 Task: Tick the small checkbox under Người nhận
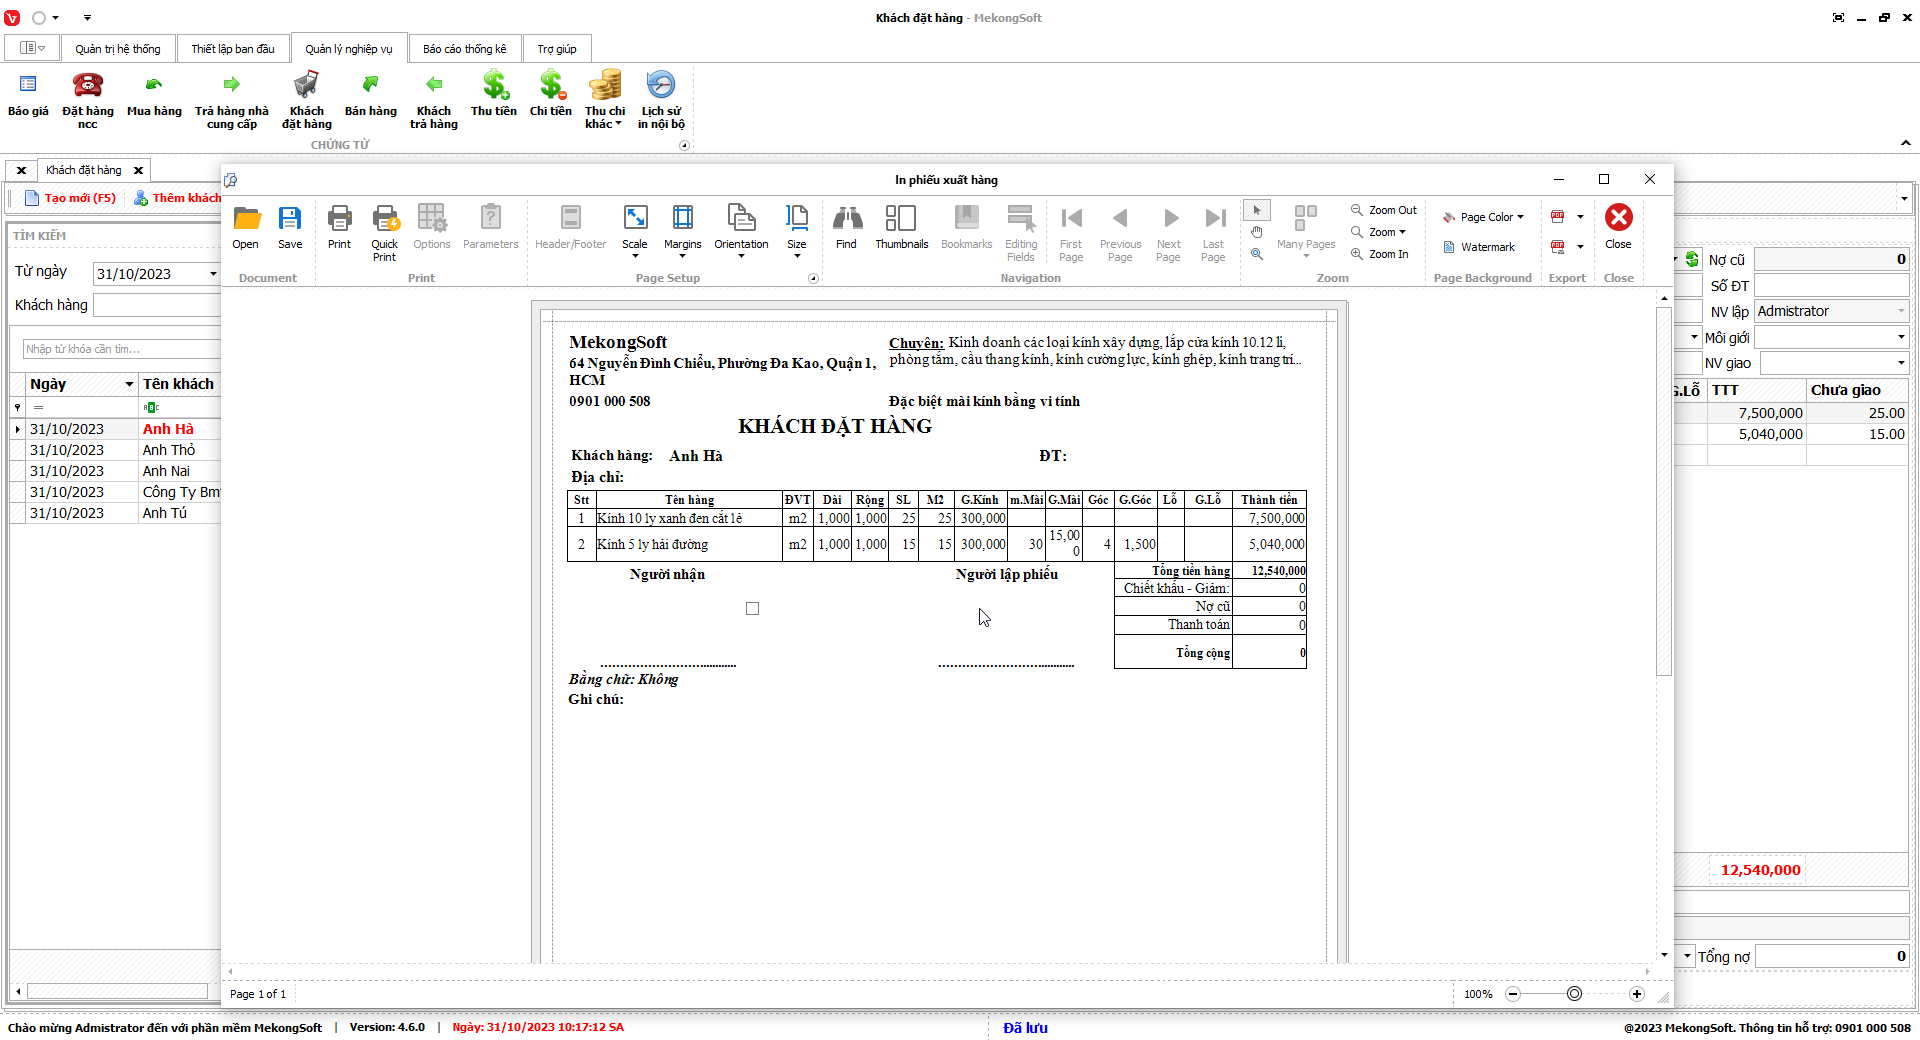click(x=753, y=608)
